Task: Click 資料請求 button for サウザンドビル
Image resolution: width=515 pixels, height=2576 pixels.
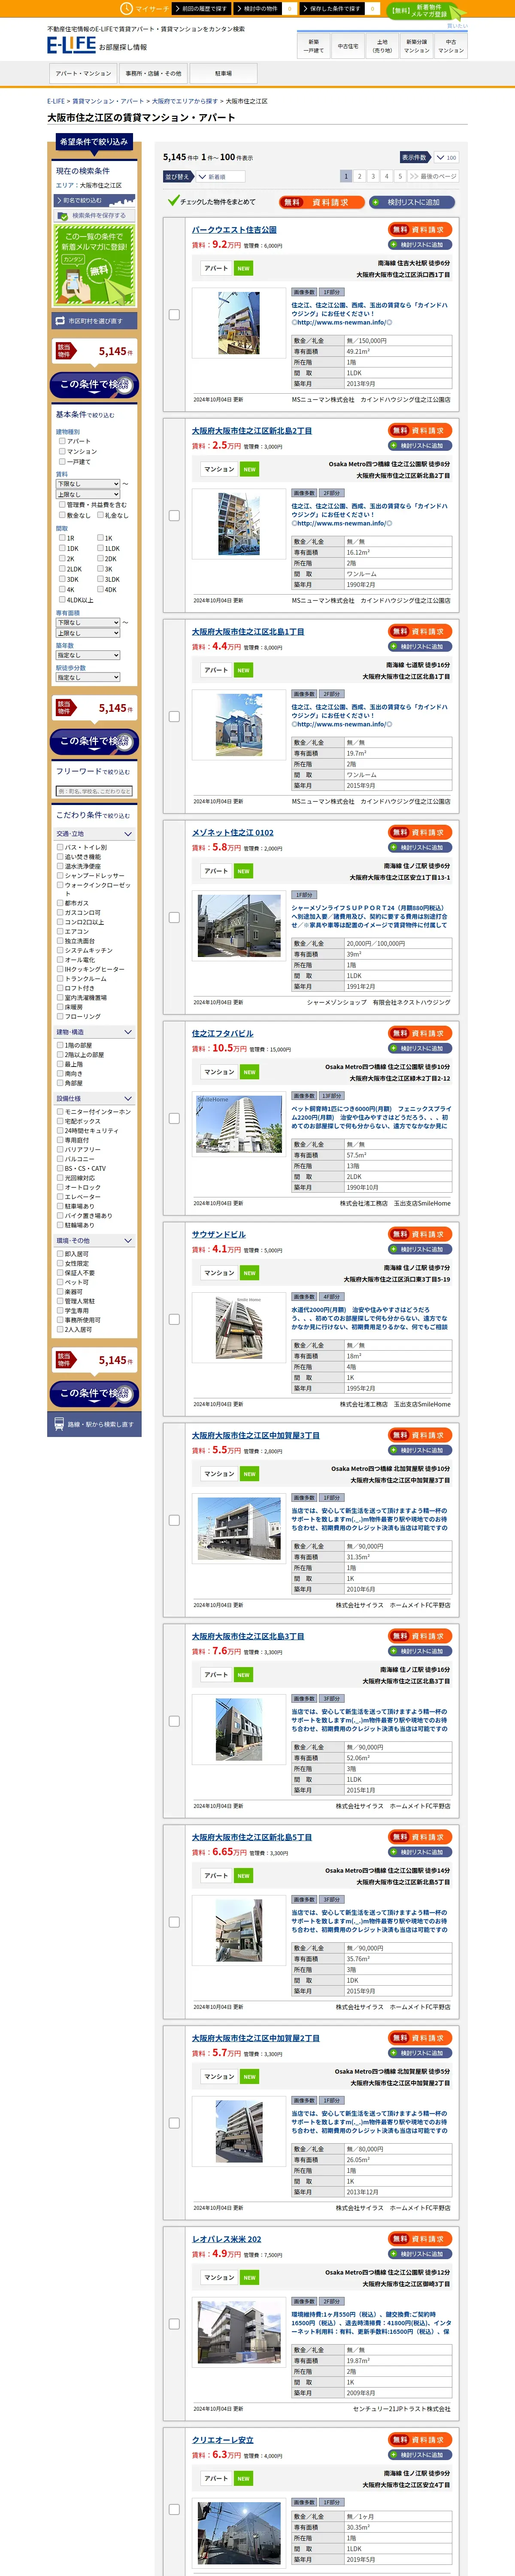Action: click(420, 1234)
